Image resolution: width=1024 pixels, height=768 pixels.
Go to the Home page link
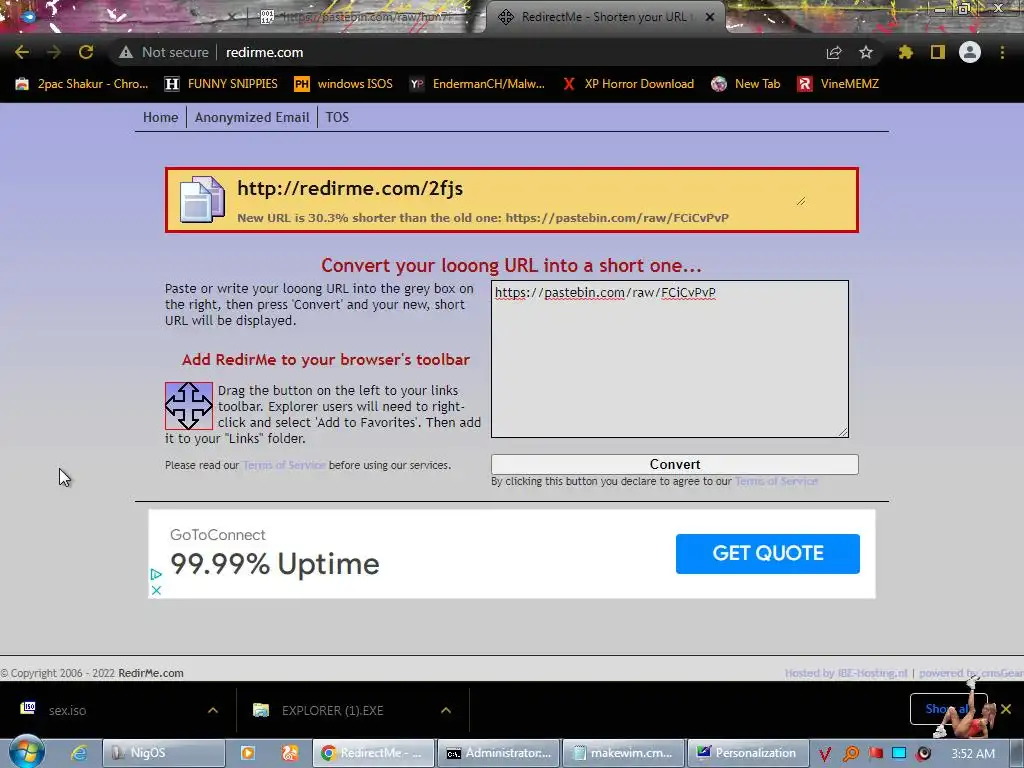(x=161, y=117)
